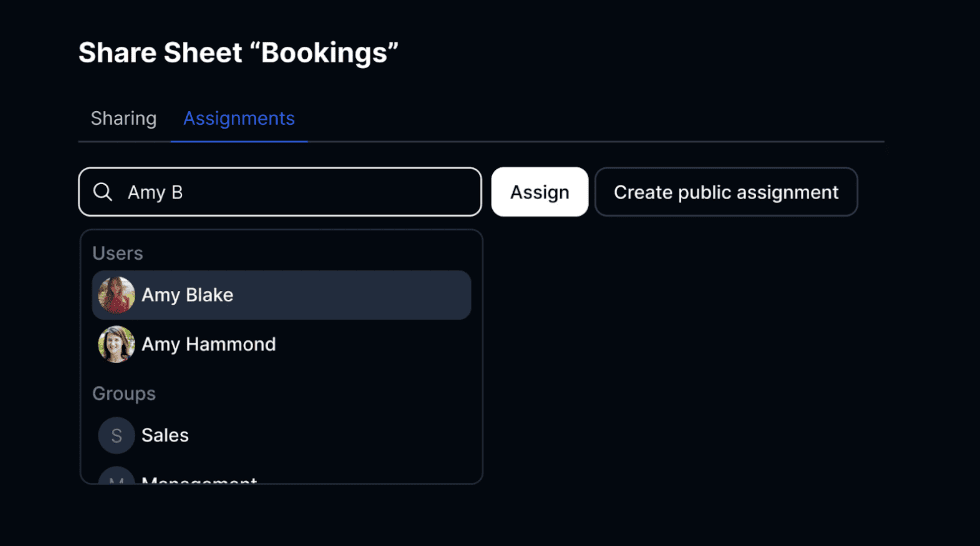Click the Users section header
The width and height of the screenshot is (980, 546).
pos(117,253)
